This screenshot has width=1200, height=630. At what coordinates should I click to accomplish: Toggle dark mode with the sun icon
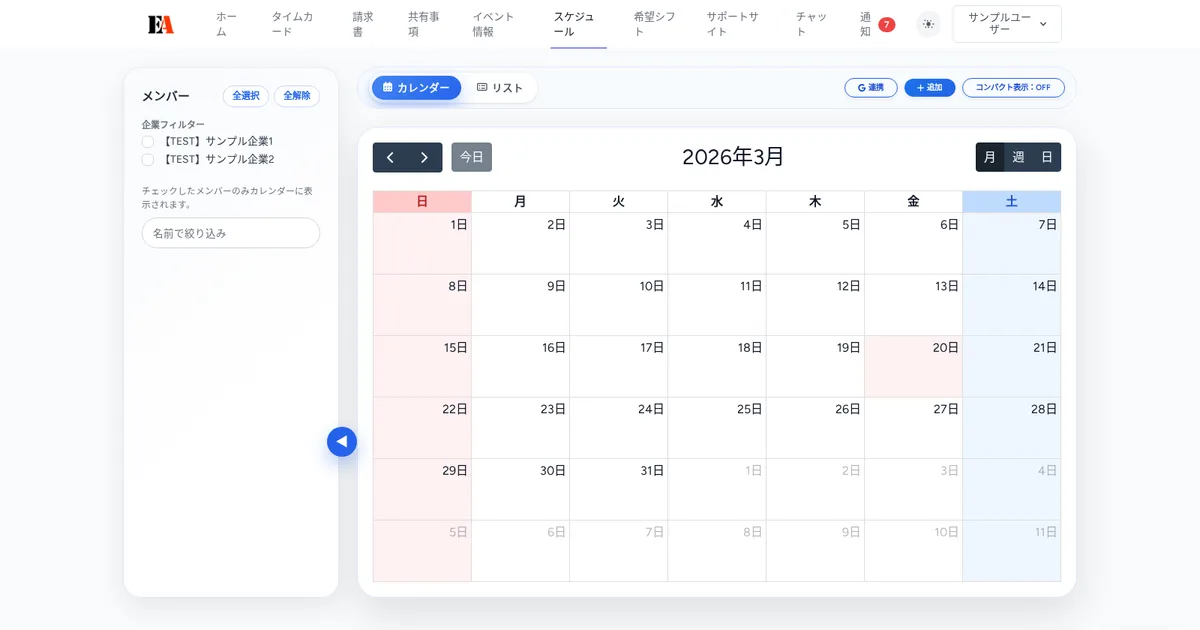[928, 24]
